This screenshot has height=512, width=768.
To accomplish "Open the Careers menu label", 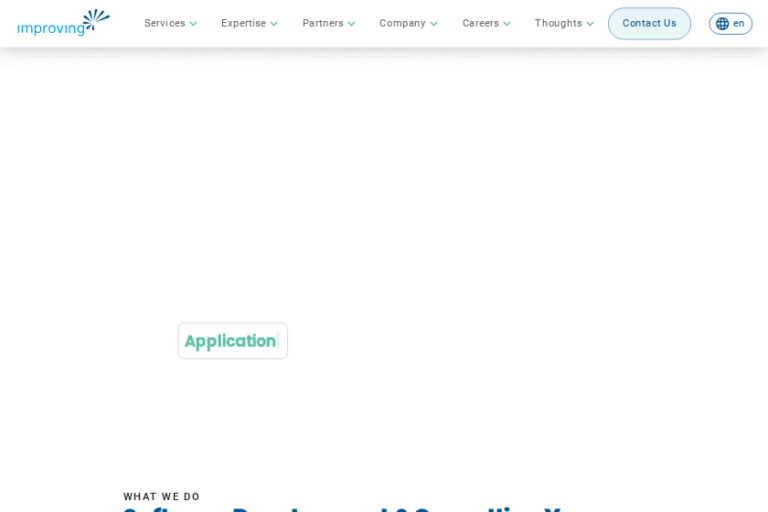I will click(480, 23).
